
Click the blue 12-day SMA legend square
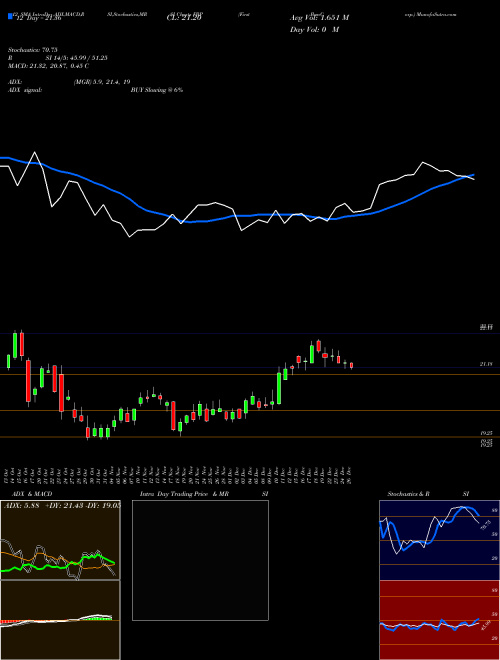click(10, 17)
